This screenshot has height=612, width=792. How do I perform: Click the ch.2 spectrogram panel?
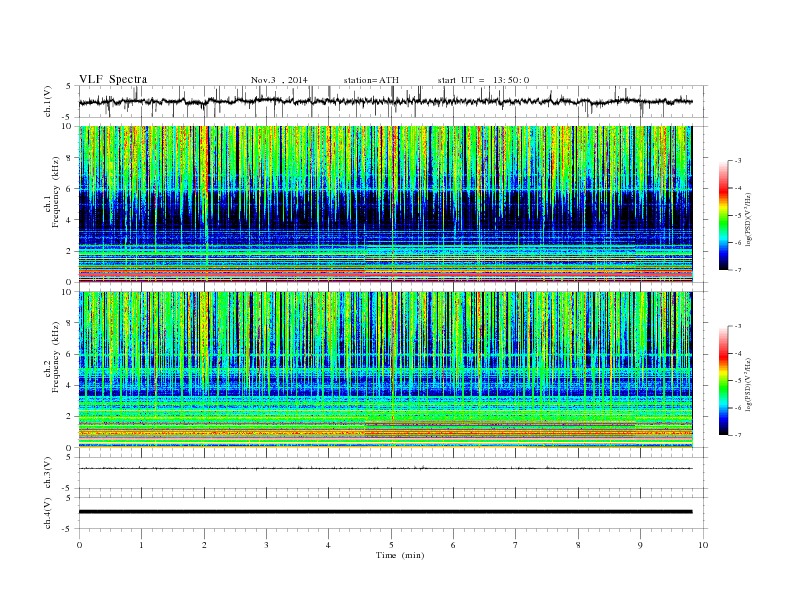tap(385, 370)
